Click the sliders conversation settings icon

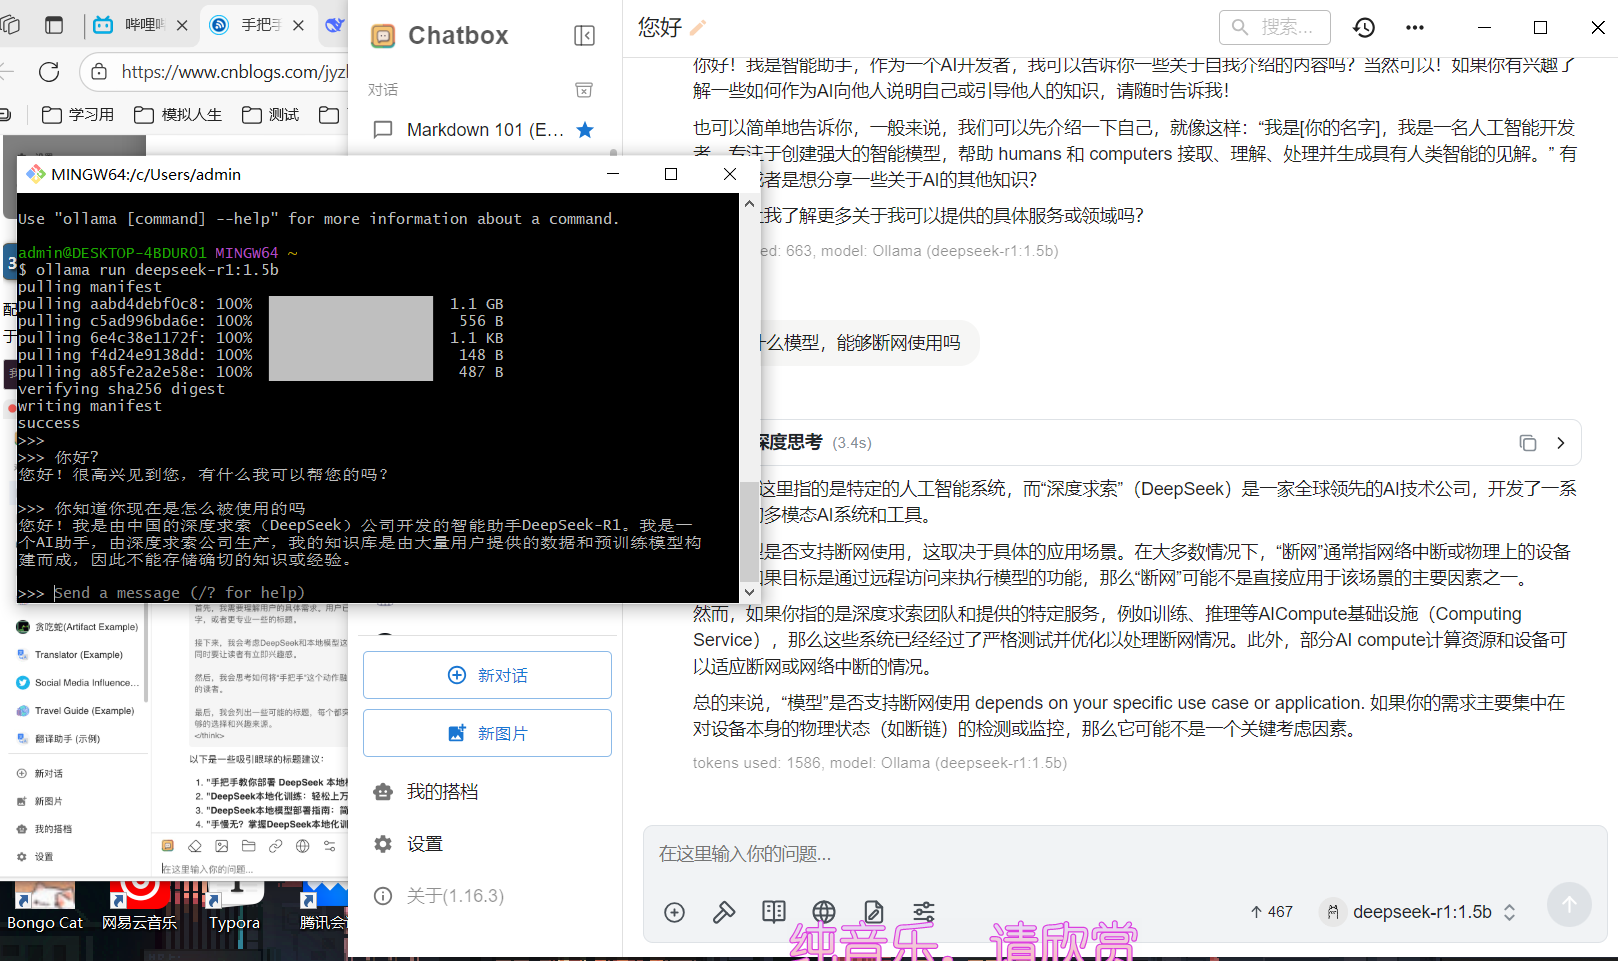tap(924, 912)
